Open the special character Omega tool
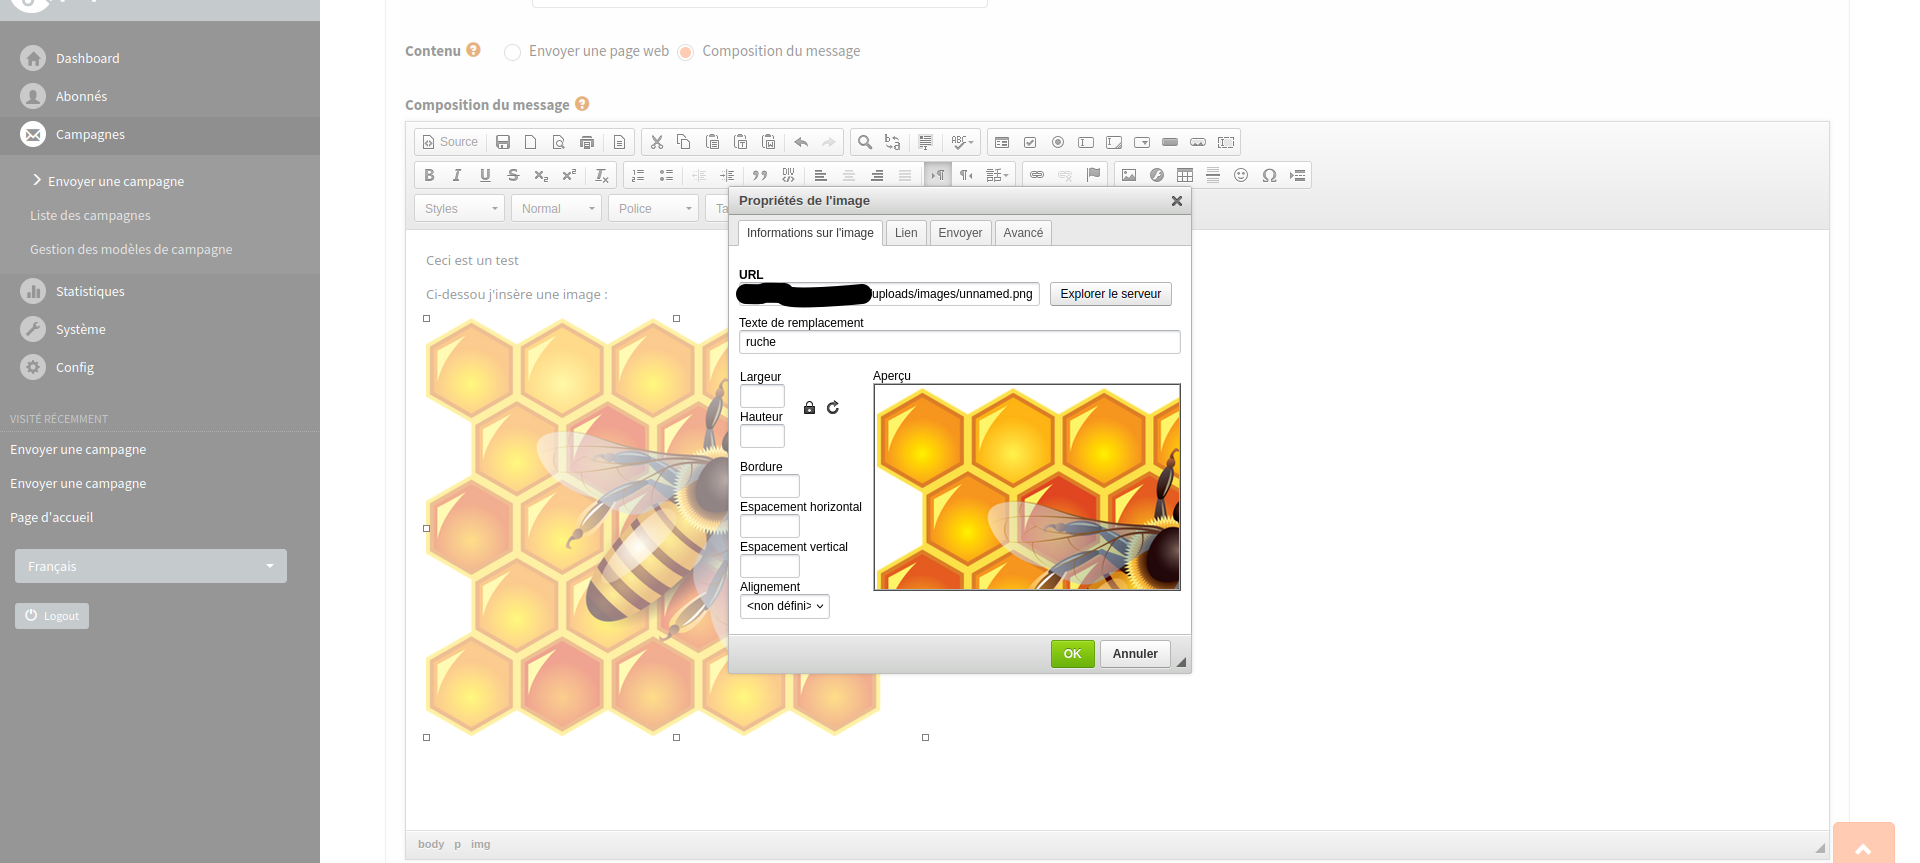 tap(1269, 175)
